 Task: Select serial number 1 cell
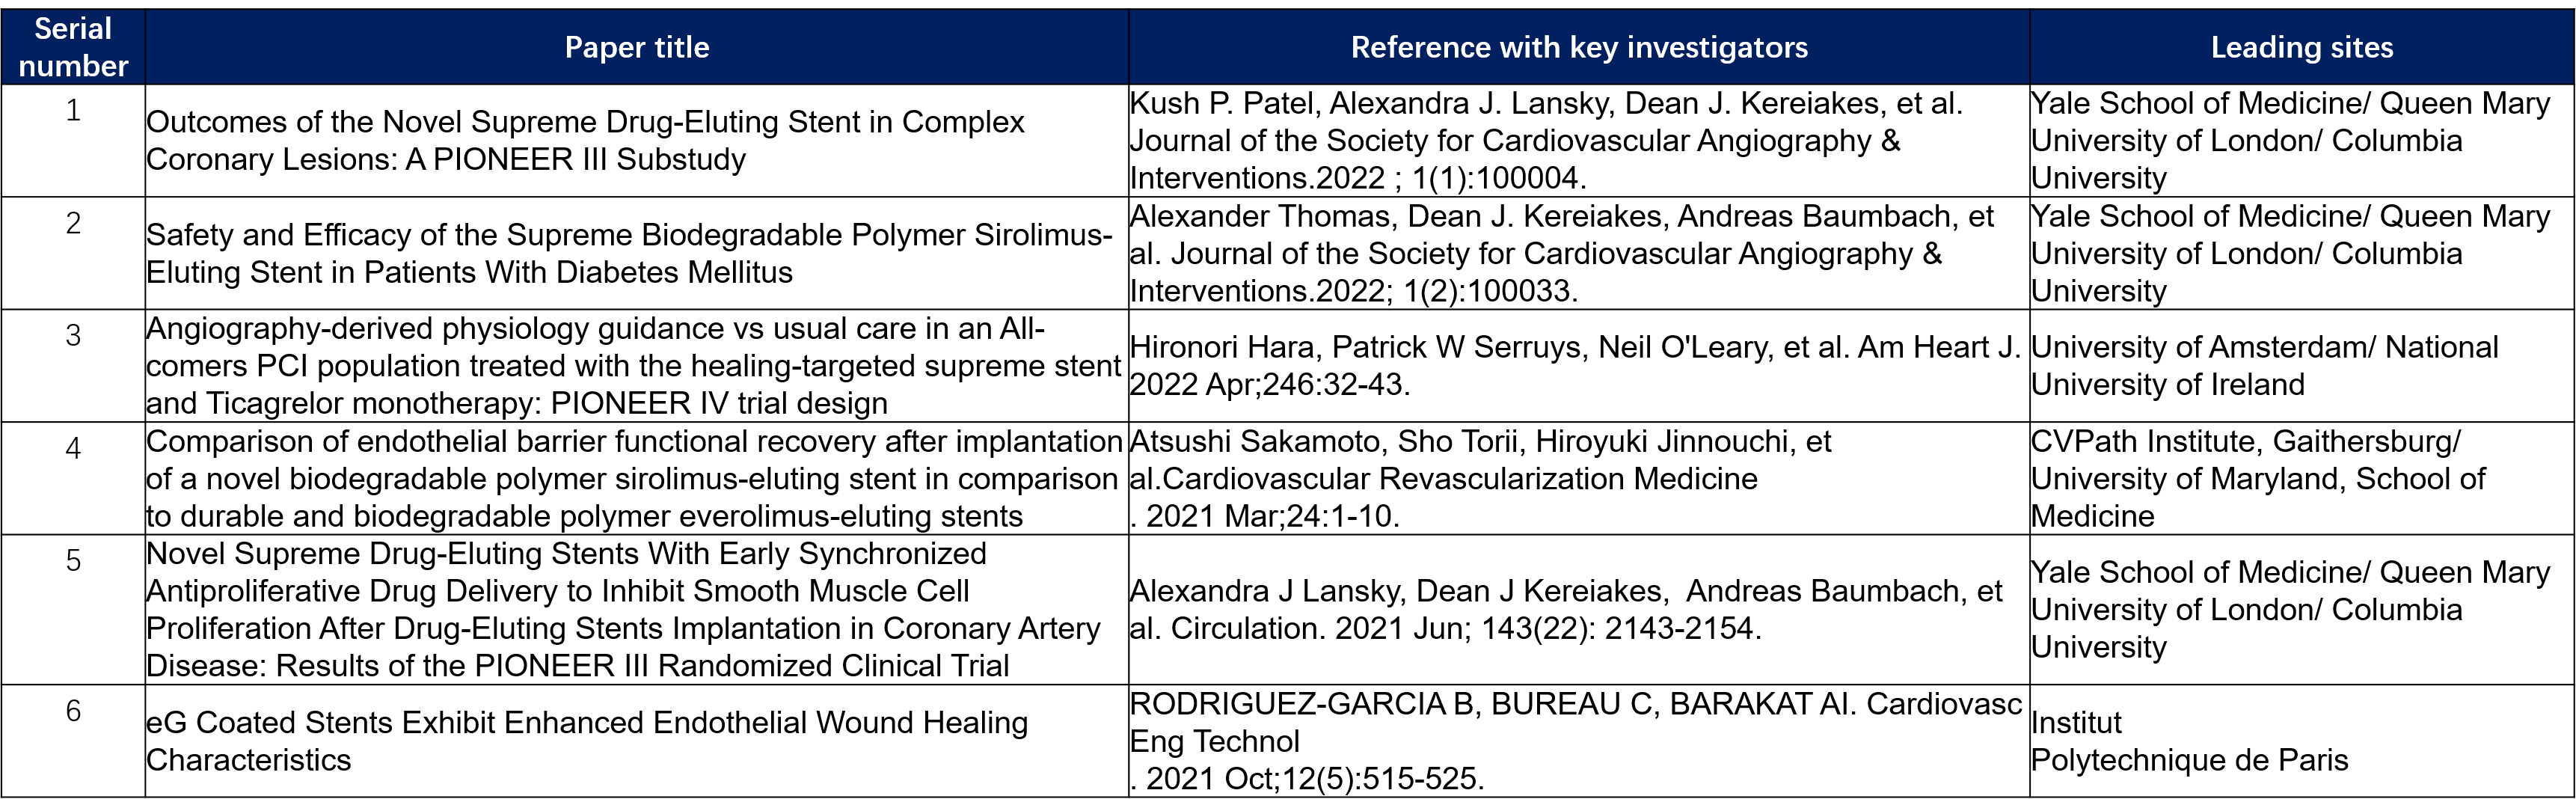73,110
